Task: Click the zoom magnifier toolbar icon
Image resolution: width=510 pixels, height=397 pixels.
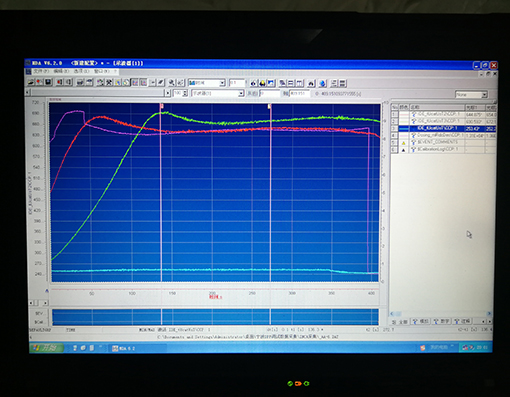Action: [x=171, y=82]
